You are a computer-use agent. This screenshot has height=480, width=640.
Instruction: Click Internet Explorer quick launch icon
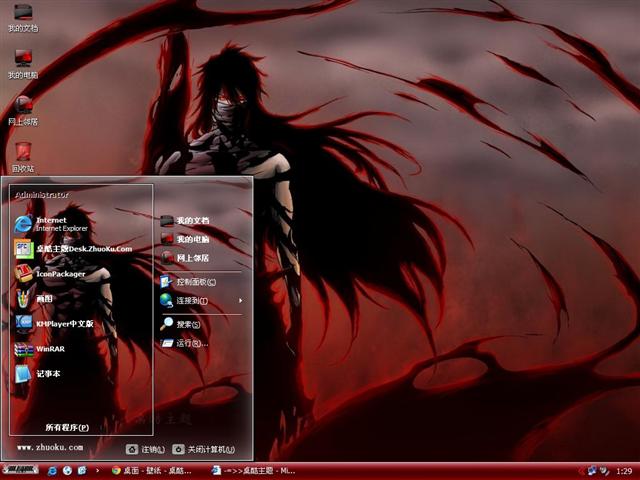52,471
